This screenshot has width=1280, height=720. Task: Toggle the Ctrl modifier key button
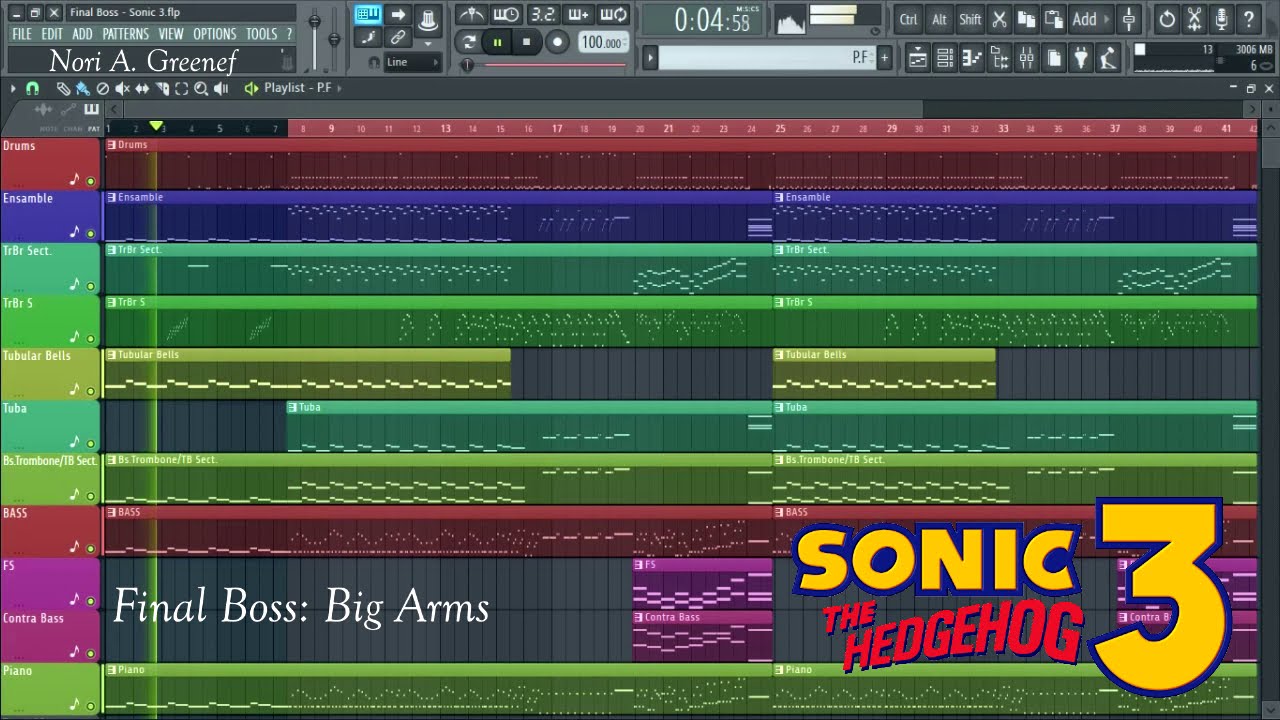(x=908, y=19)
